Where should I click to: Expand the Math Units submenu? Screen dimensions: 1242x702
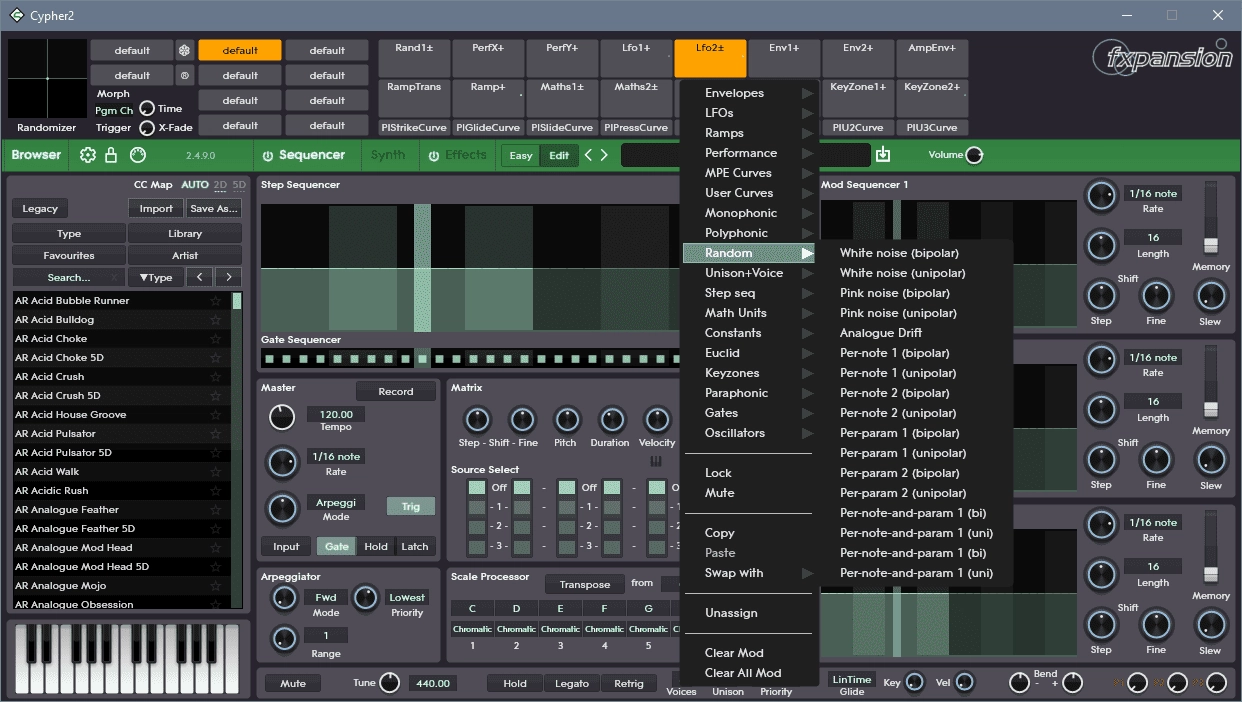point(749,313)
